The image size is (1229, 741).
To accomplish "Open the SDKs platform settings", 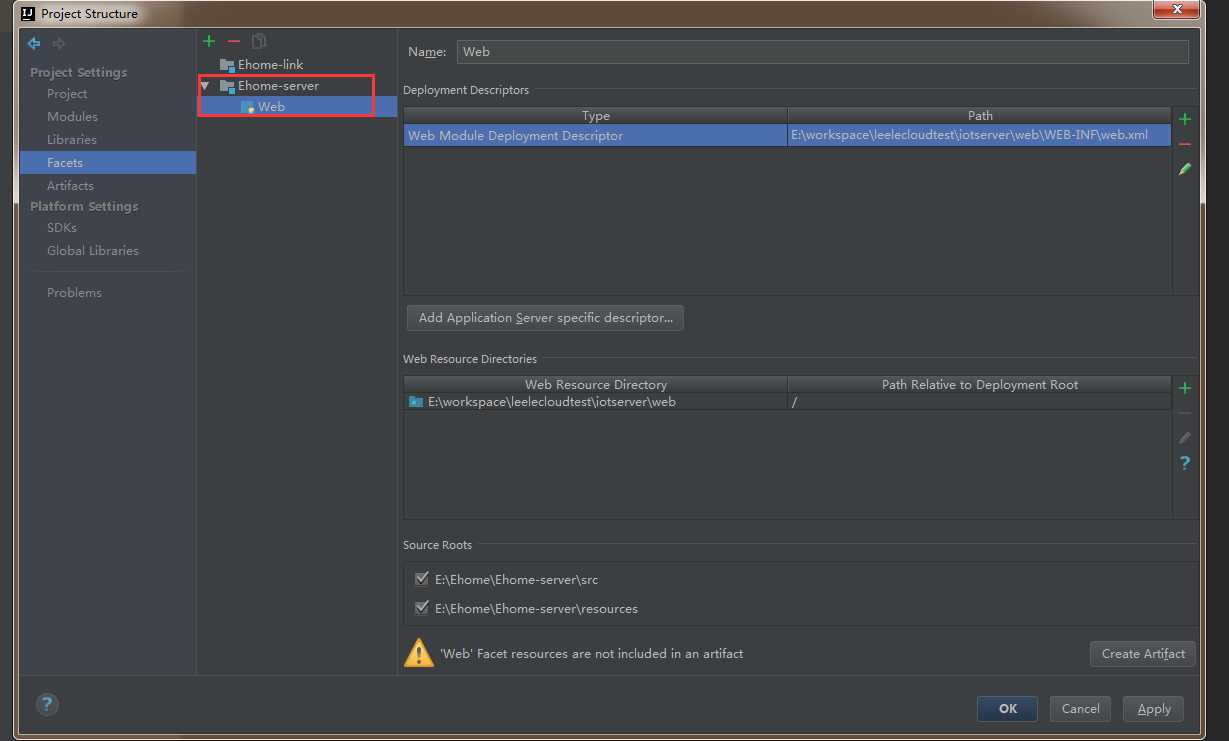I will click(x=62, y=228).
